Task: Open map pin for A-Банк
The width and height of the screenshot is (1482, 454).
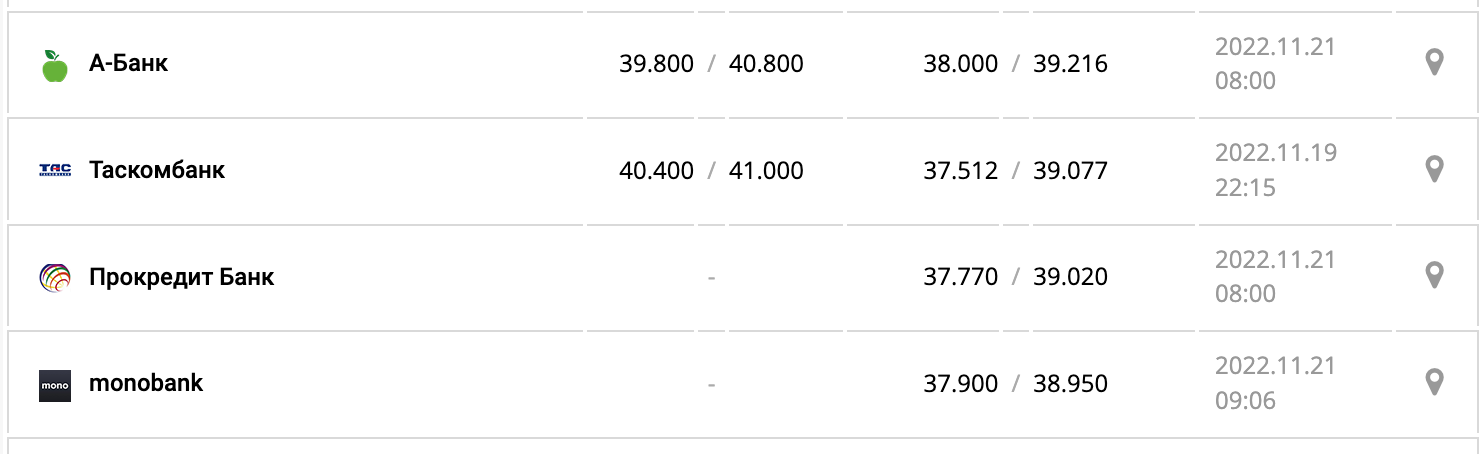Action: pyautogui.click(x=1434, y=63)
